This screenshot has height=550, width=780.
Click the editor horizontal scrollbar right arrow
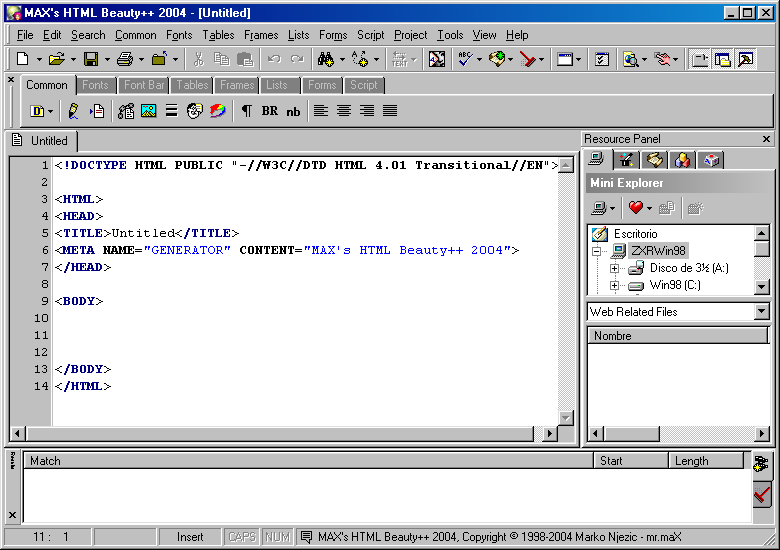(x=549, y=434)
